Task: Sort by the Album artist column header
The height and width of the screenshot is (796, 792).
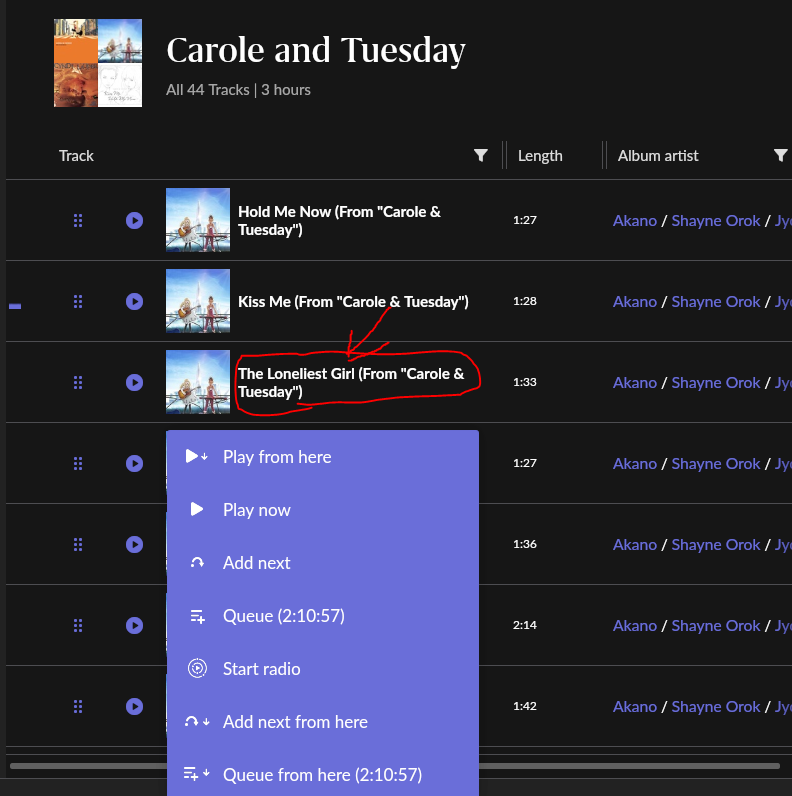Action: point(658,155)
